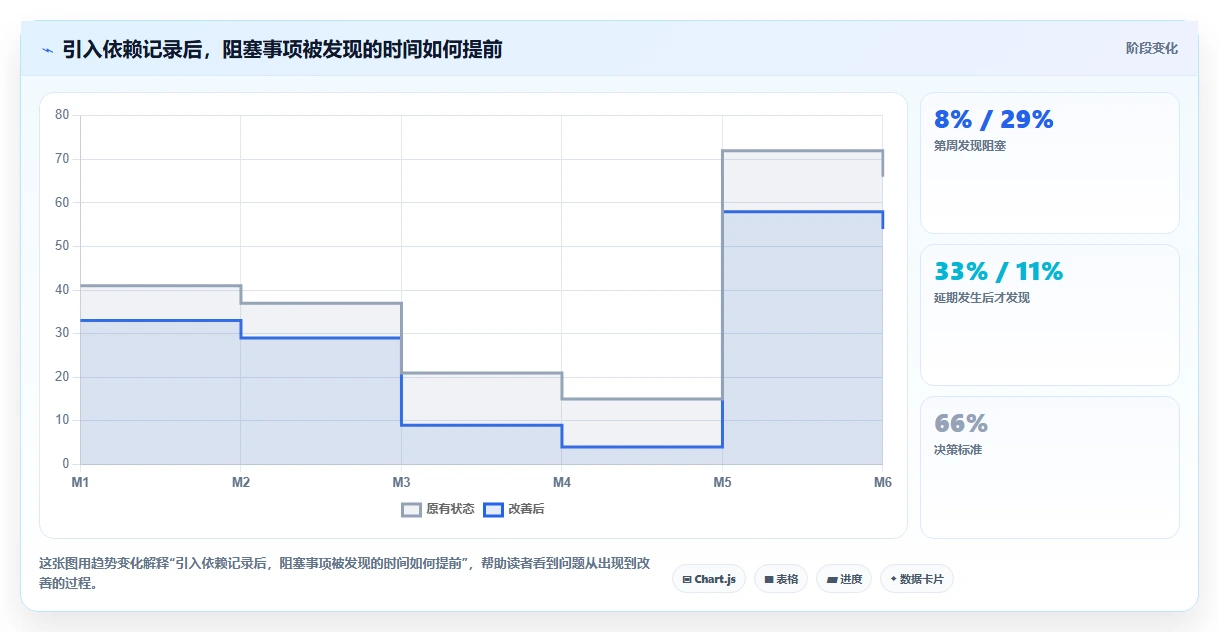Select the 表格 tag
Screen dimensions: 1219x632
[x=781, y=579]
